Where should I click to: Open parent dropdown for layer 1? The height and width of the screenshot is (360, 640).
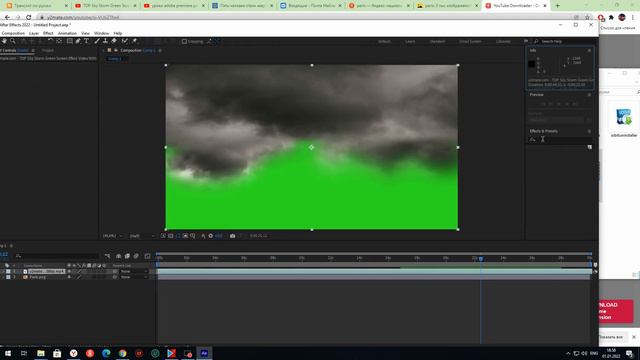point(134,271)
